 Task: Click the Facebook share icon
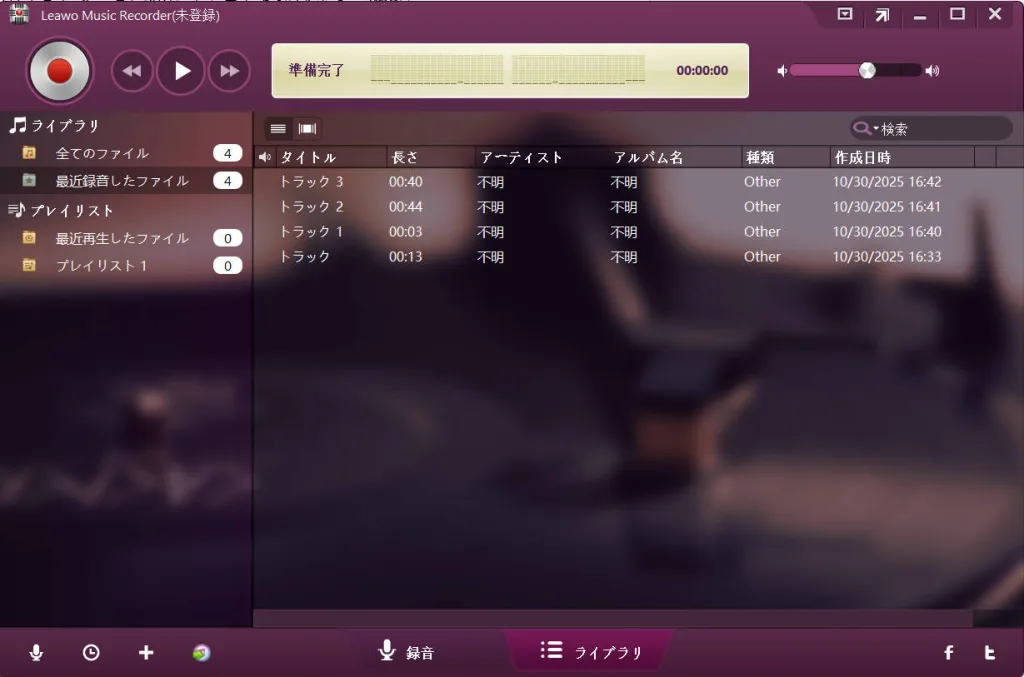(948, 652)
